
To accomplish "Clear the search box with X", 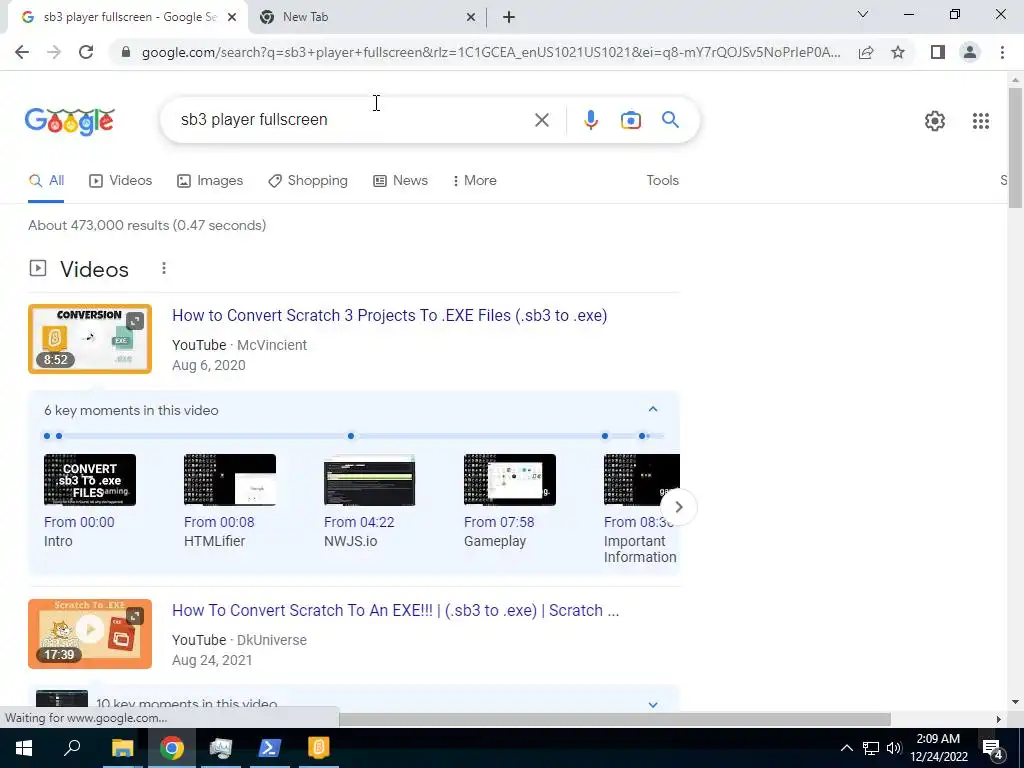I will 541,120.
